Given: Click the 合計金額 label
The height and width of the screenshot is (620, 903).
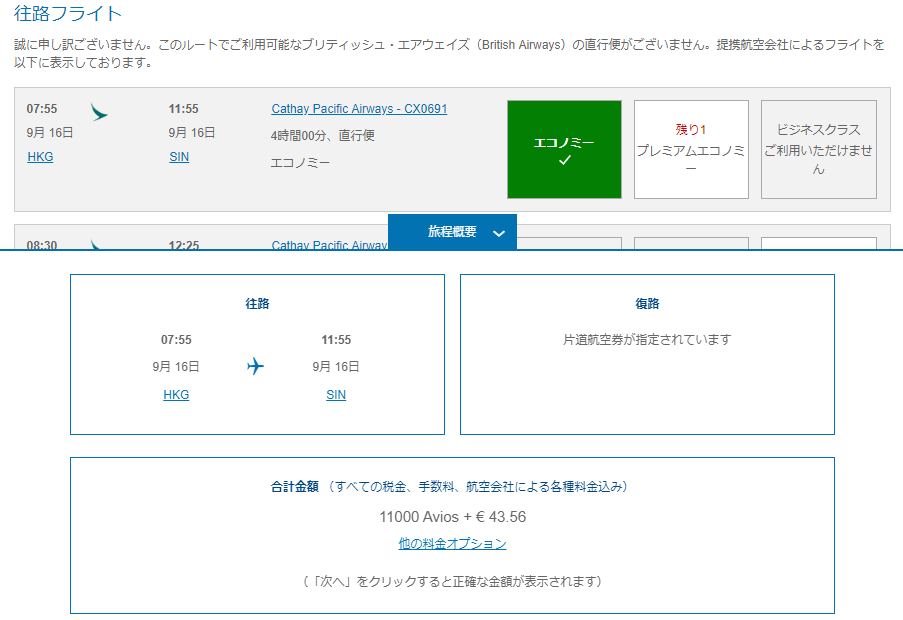Looking at the screenshot, I should [295, 486].
